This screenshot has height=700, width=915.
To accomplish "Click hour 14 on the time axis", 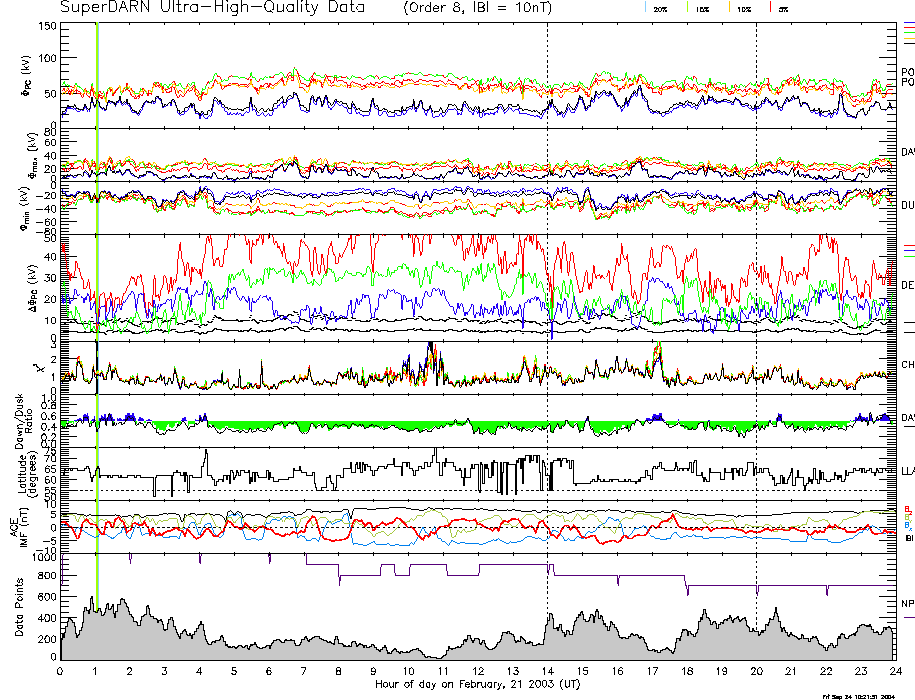I will point(547,672).
